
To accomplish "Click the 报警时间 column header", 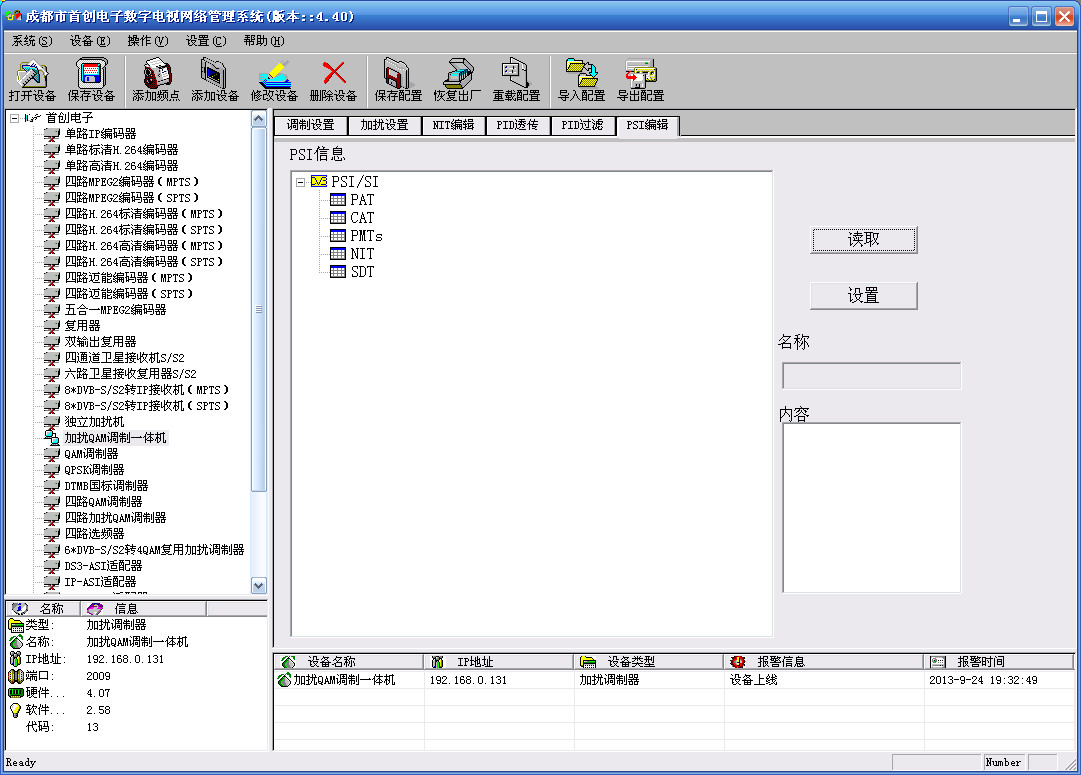I will [x=998, y=662].
